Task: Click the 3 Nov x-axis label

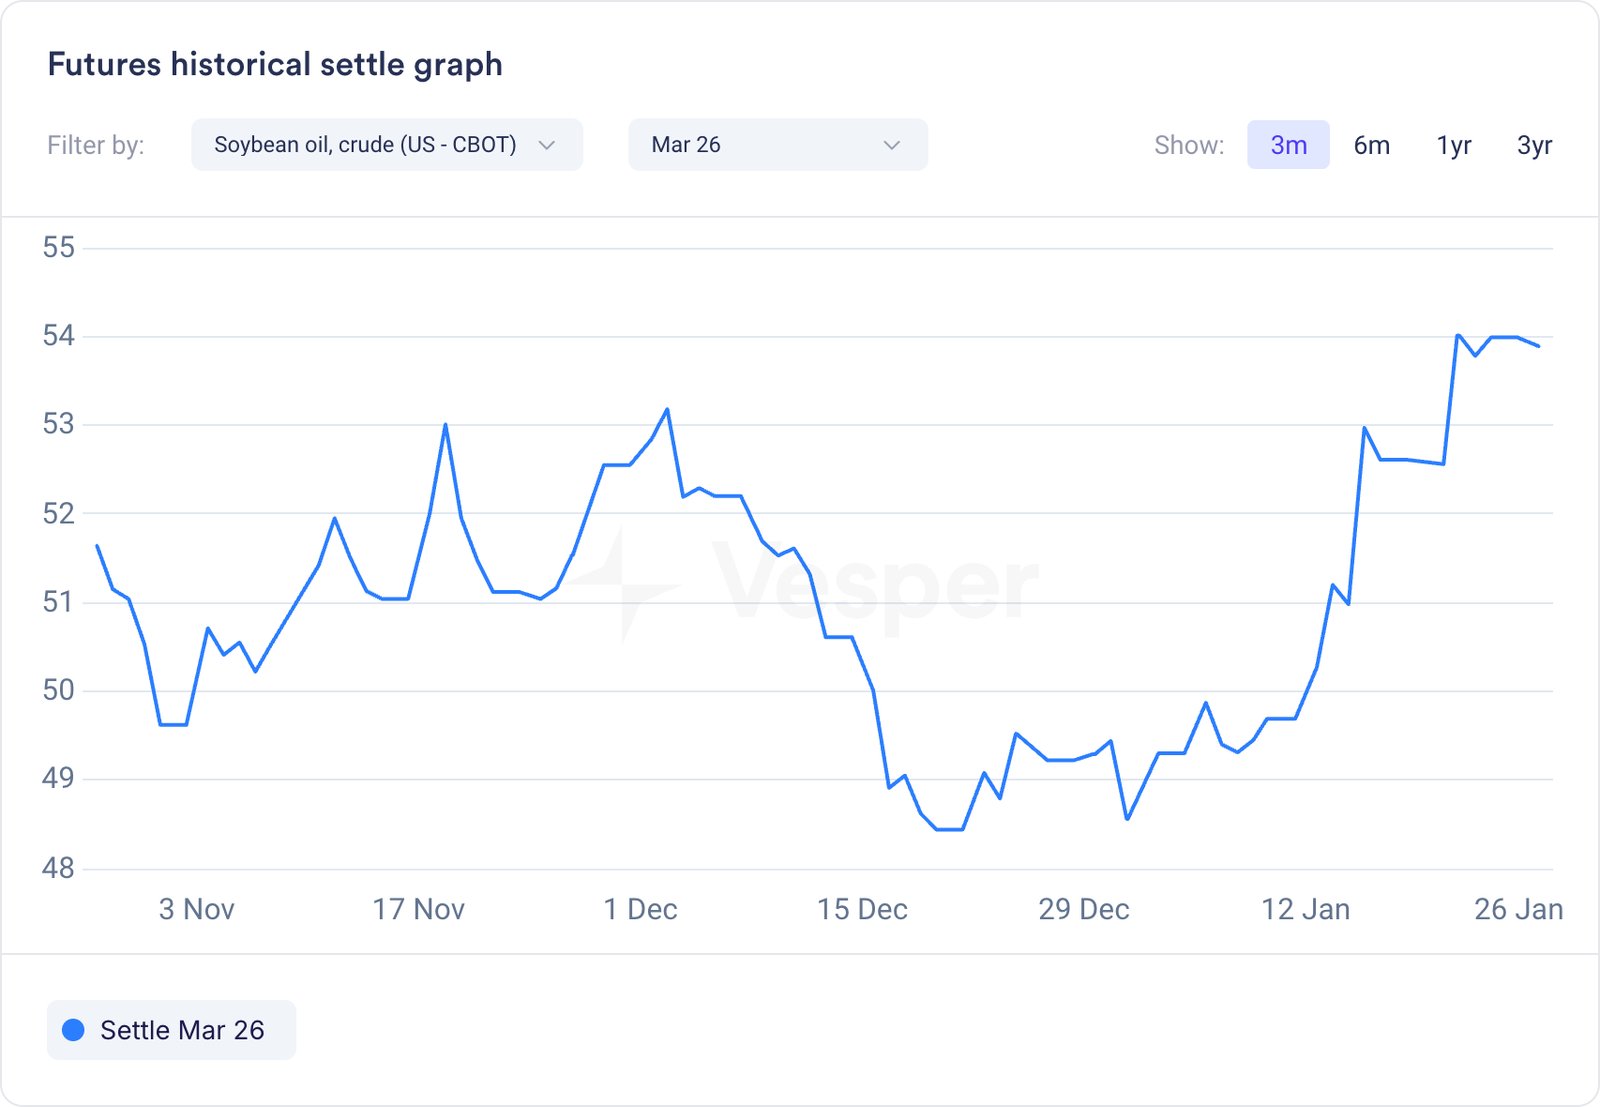Action: (x=196, y=909)
